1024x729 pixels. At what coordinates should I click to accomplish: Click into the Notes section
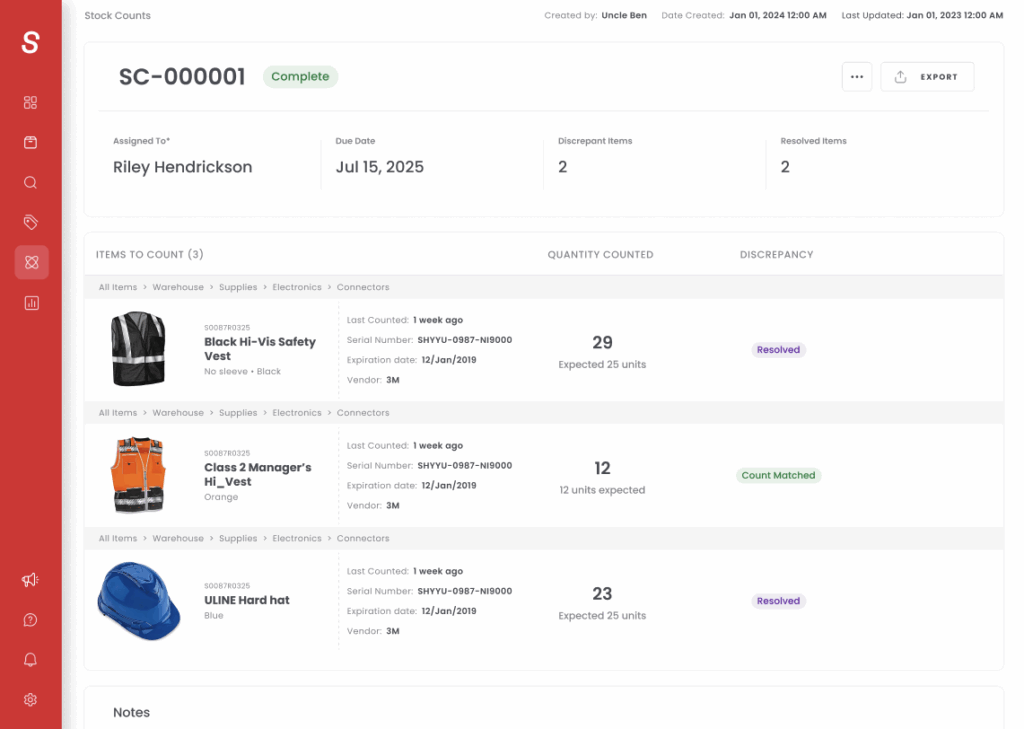[131, 712]
